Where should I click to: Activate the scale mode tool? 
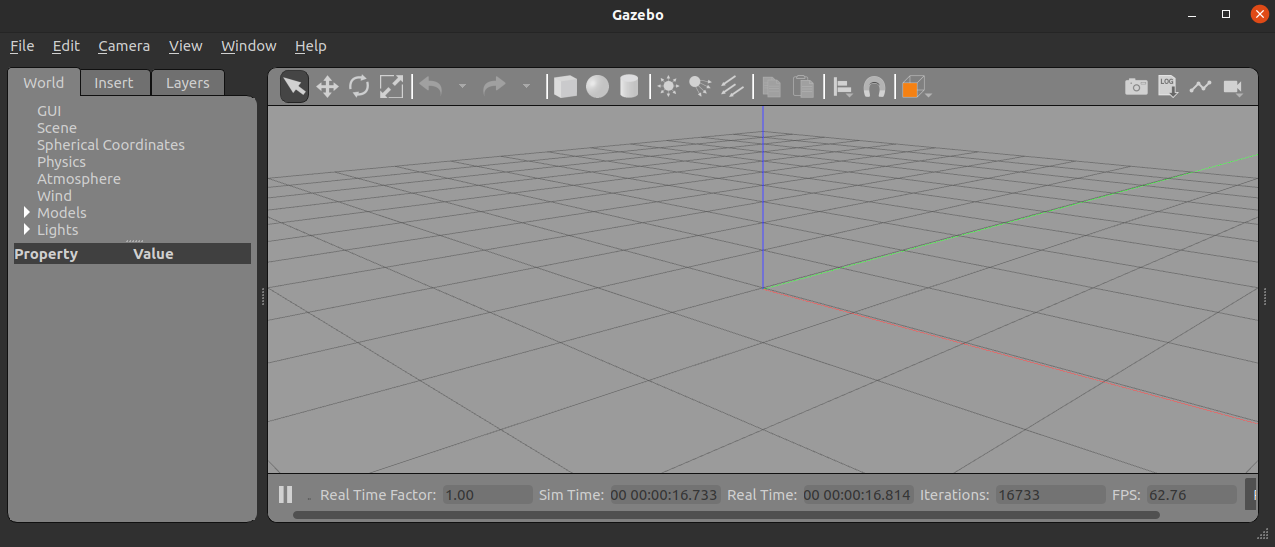(391, 87)
